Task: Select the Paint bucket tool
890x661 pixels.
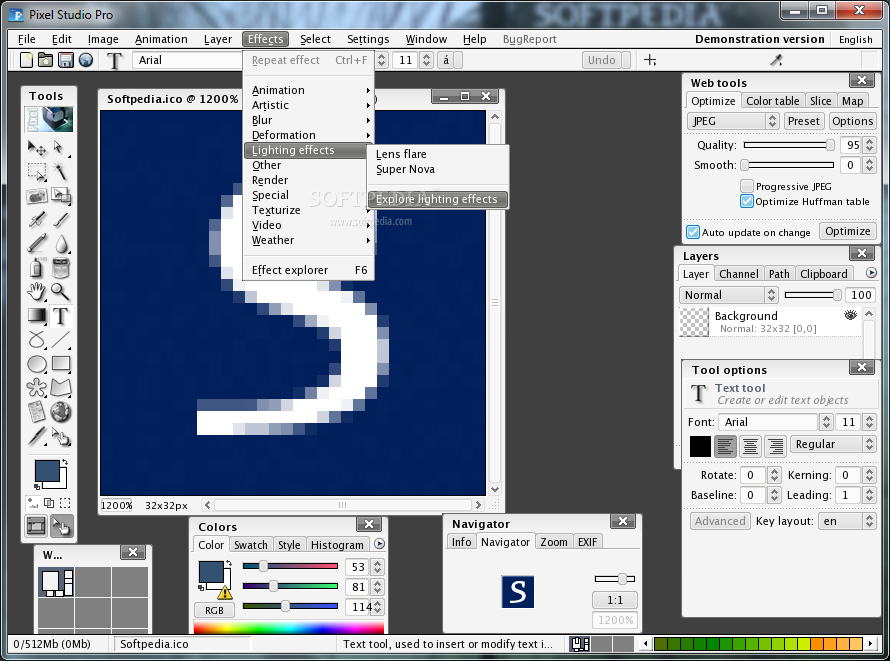Action: tap(61, 267)
